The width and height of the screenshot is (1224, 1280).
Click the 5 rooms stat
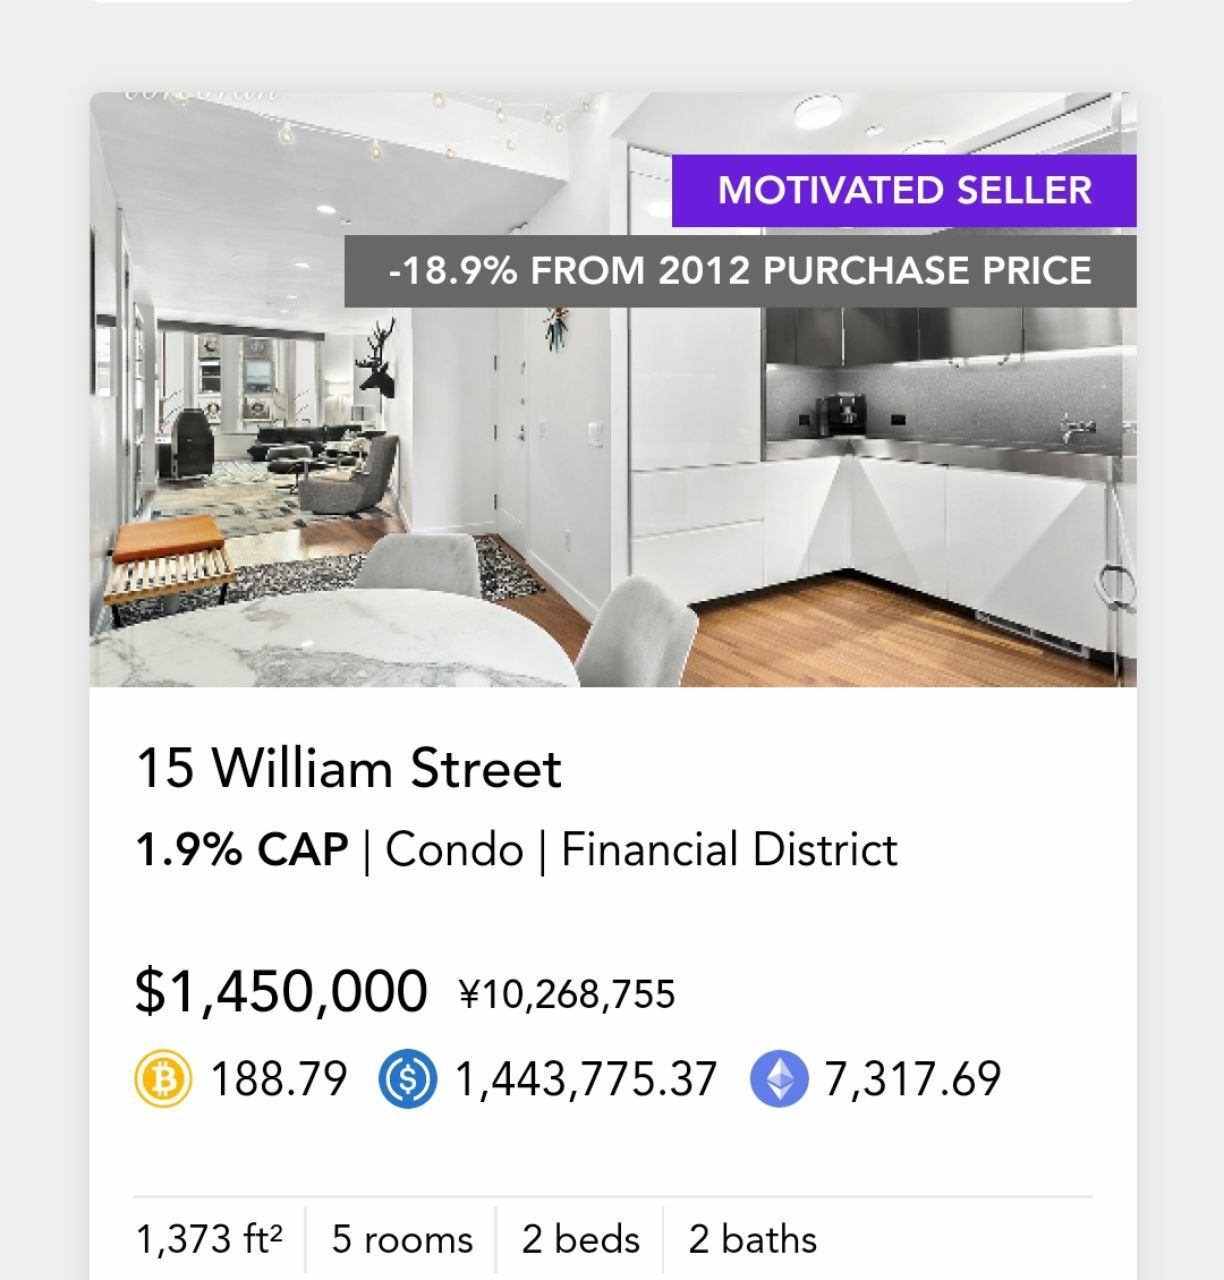(402, 1240)
